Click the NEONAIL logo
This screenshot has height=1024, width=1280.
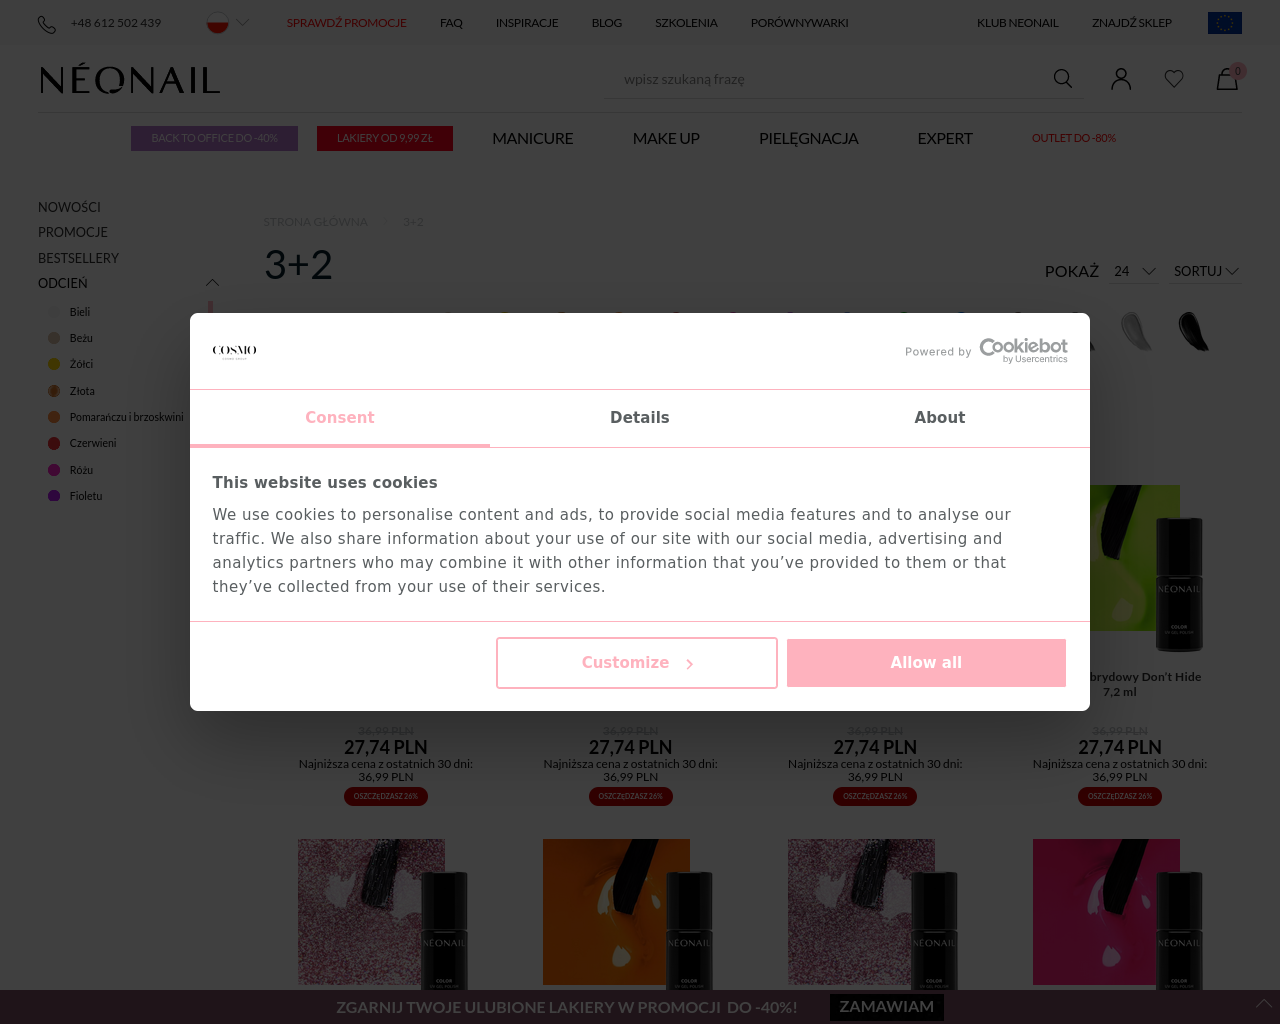coord(130,79)
